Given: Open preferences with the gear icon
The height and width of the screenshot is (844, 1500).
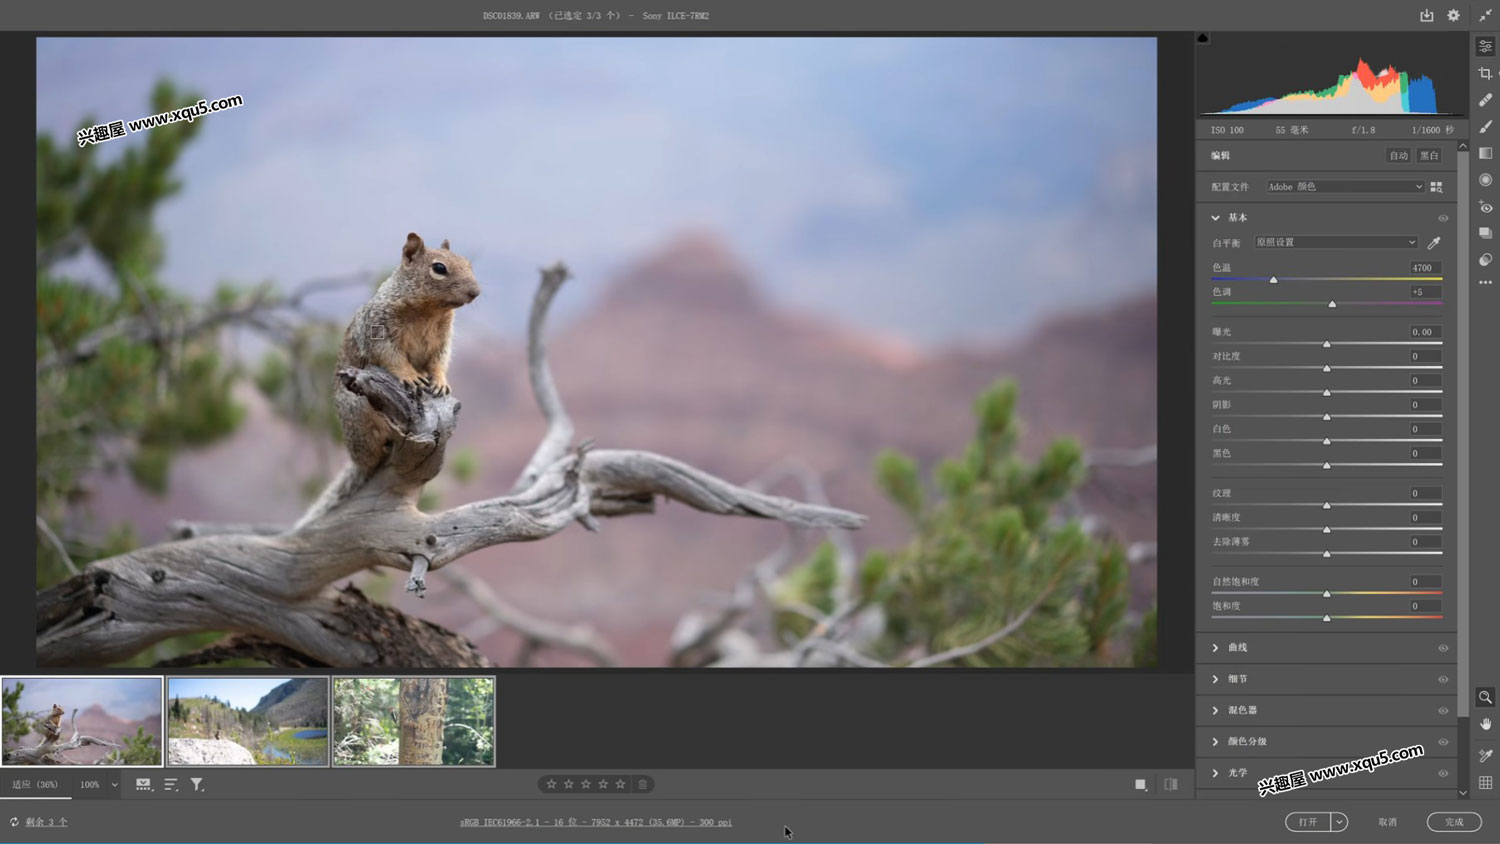Looking at the screenshot, I should pos(1453,16).
